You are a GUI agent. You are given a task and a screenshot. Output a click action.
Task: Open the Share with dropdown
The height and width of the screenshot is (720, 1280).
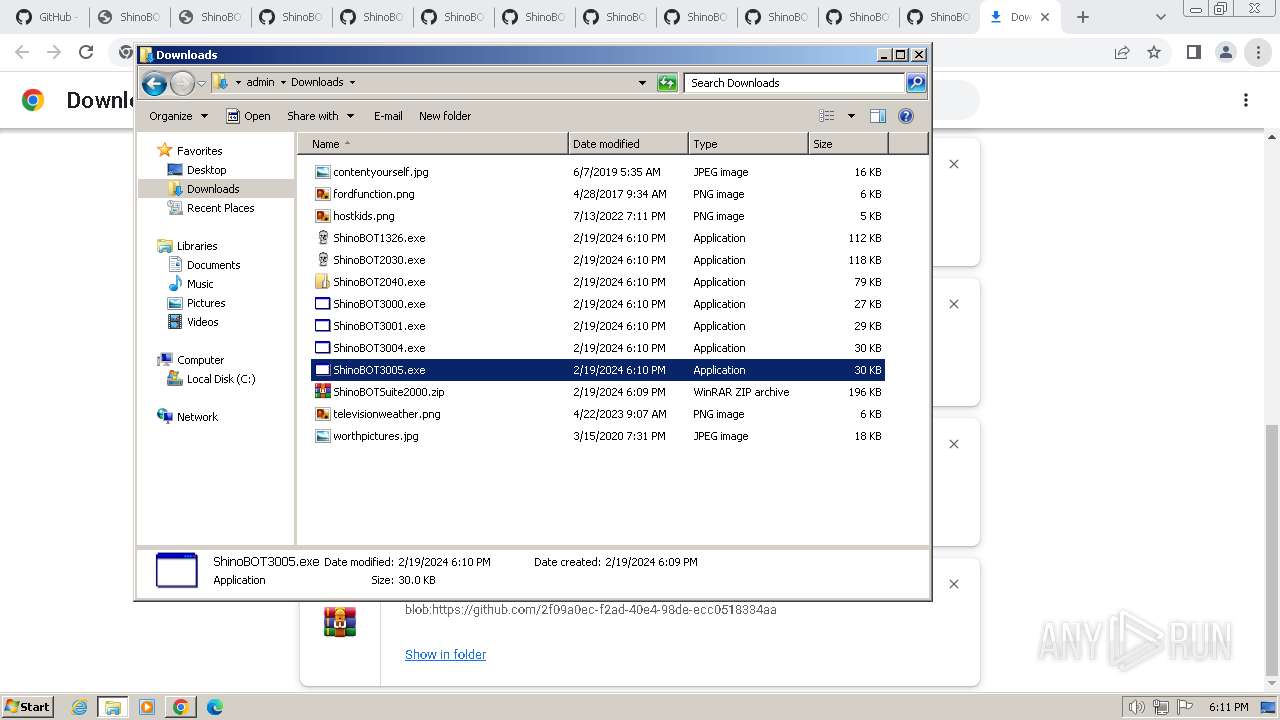[320, 116]
